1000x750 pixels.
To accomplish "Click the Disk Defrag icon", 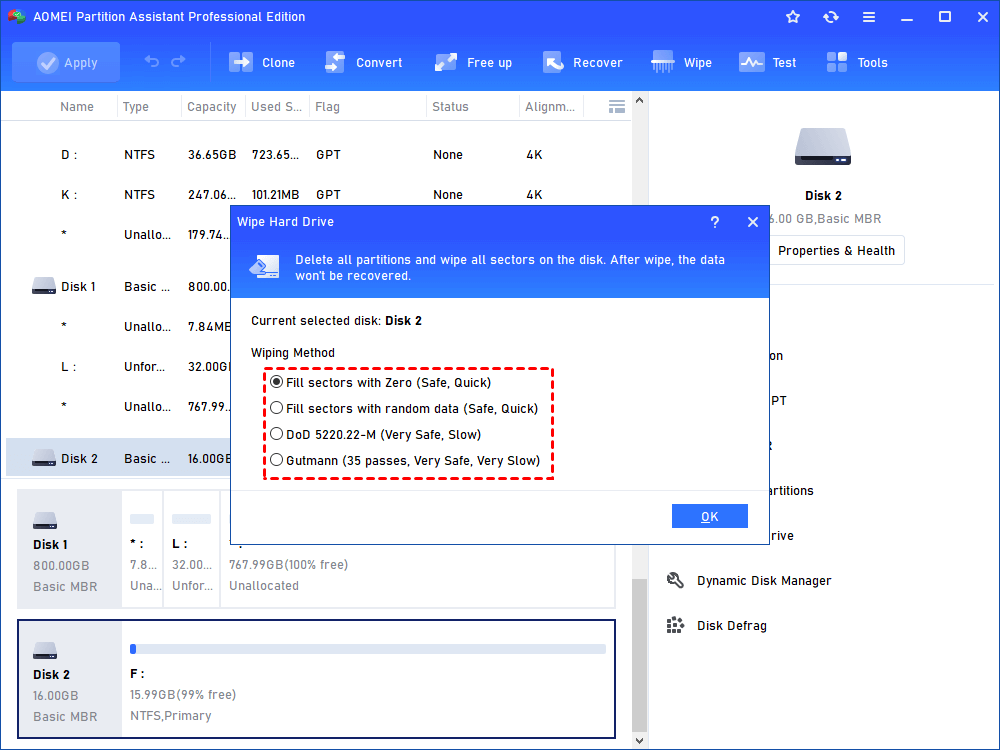I will (675, 626).
